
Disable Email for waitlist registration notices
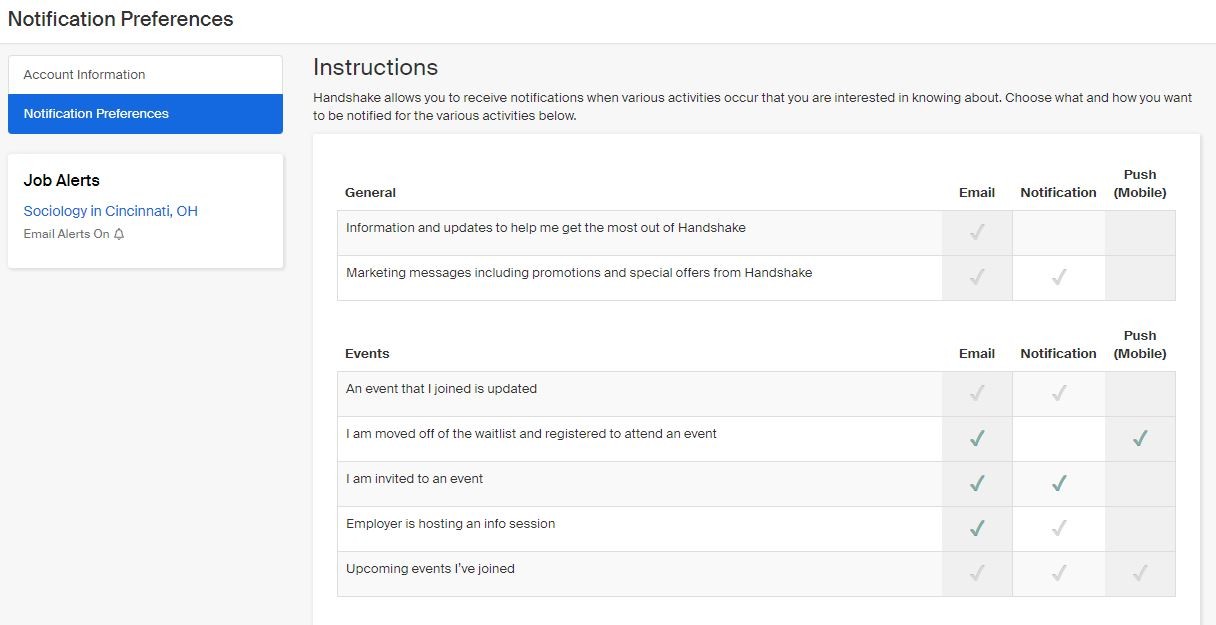(x=976, y=438)
